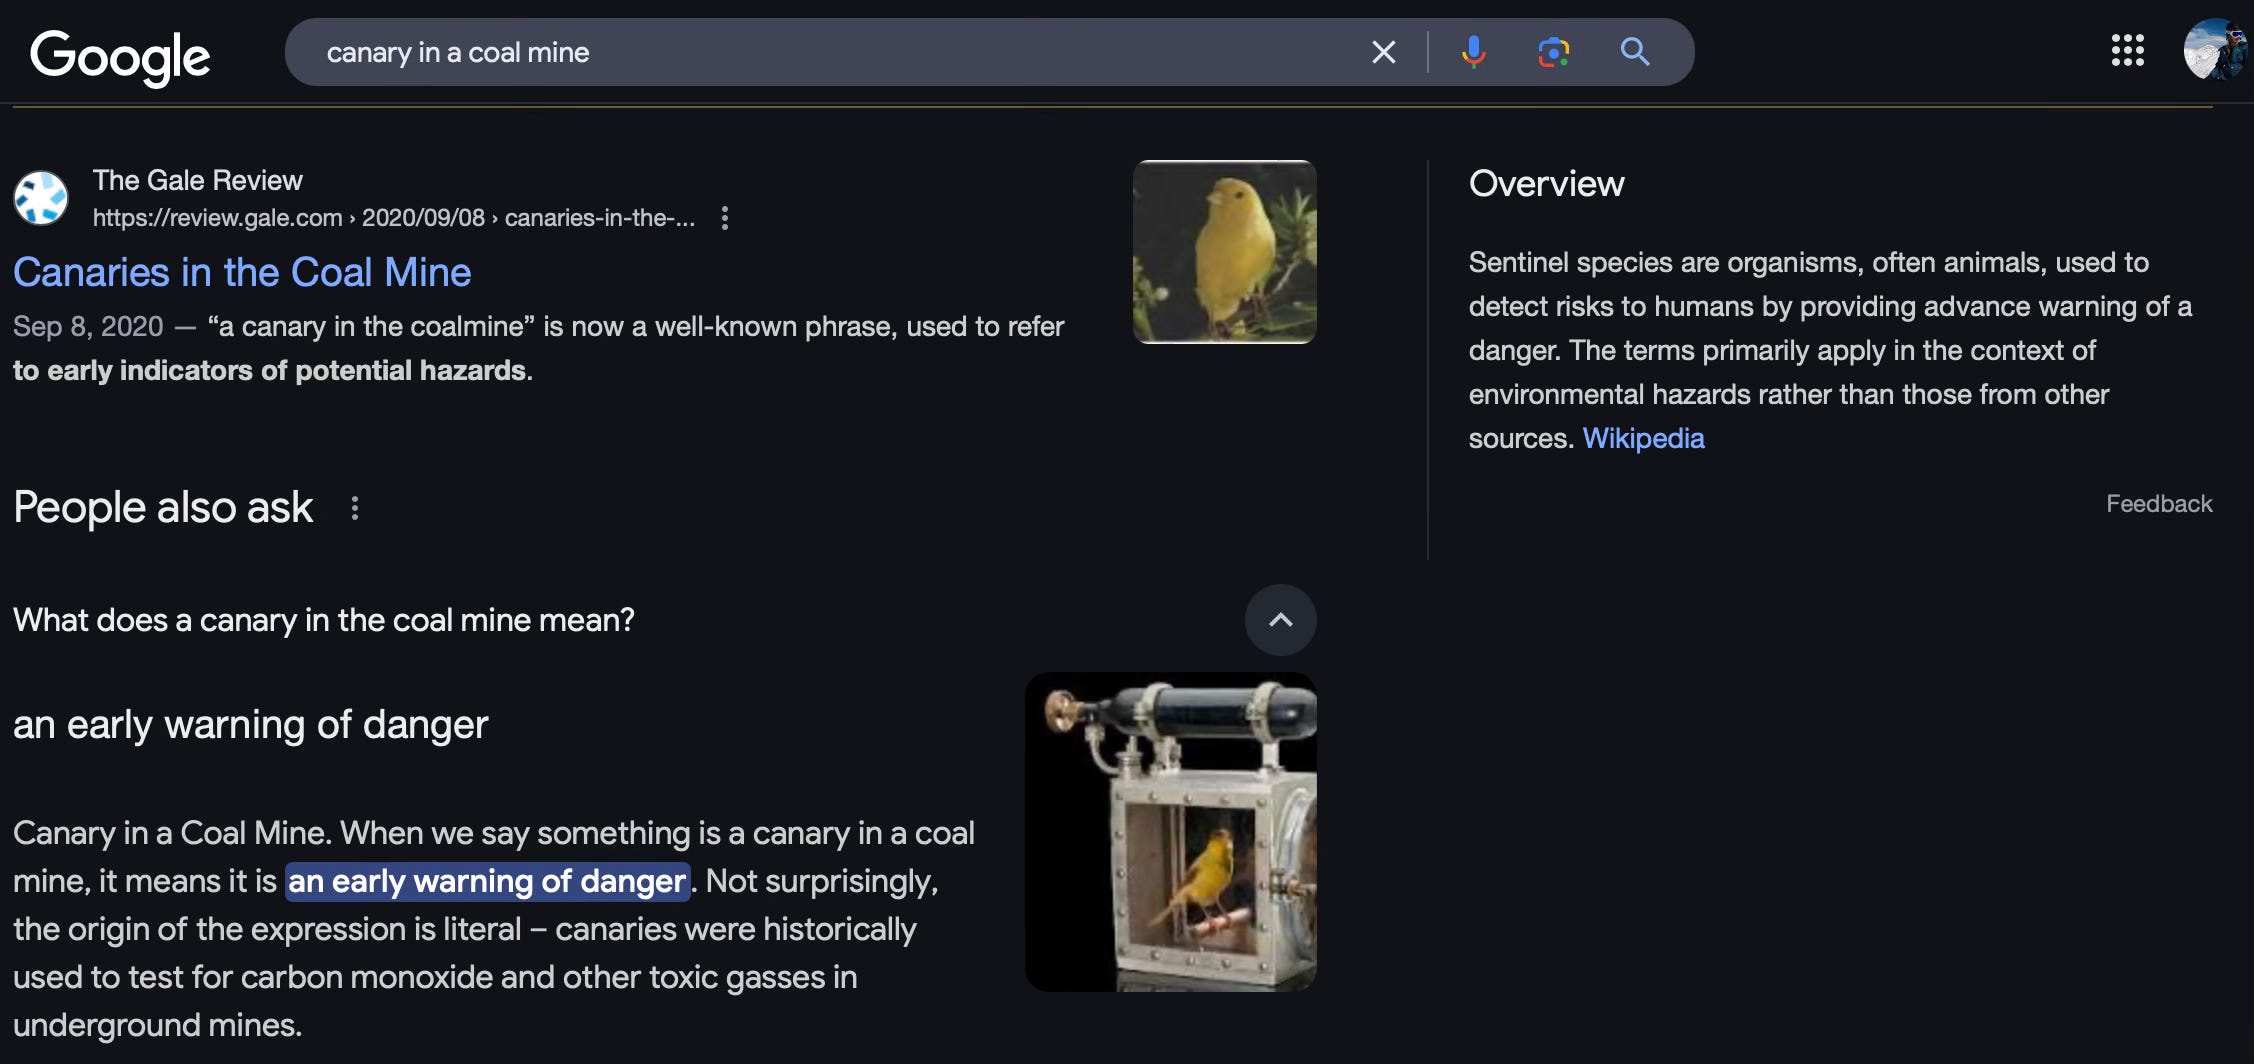The image size is (2254, 1064).
Task: Submit search with the magnifying glass icon
Action: click(x=1634, y=52)
